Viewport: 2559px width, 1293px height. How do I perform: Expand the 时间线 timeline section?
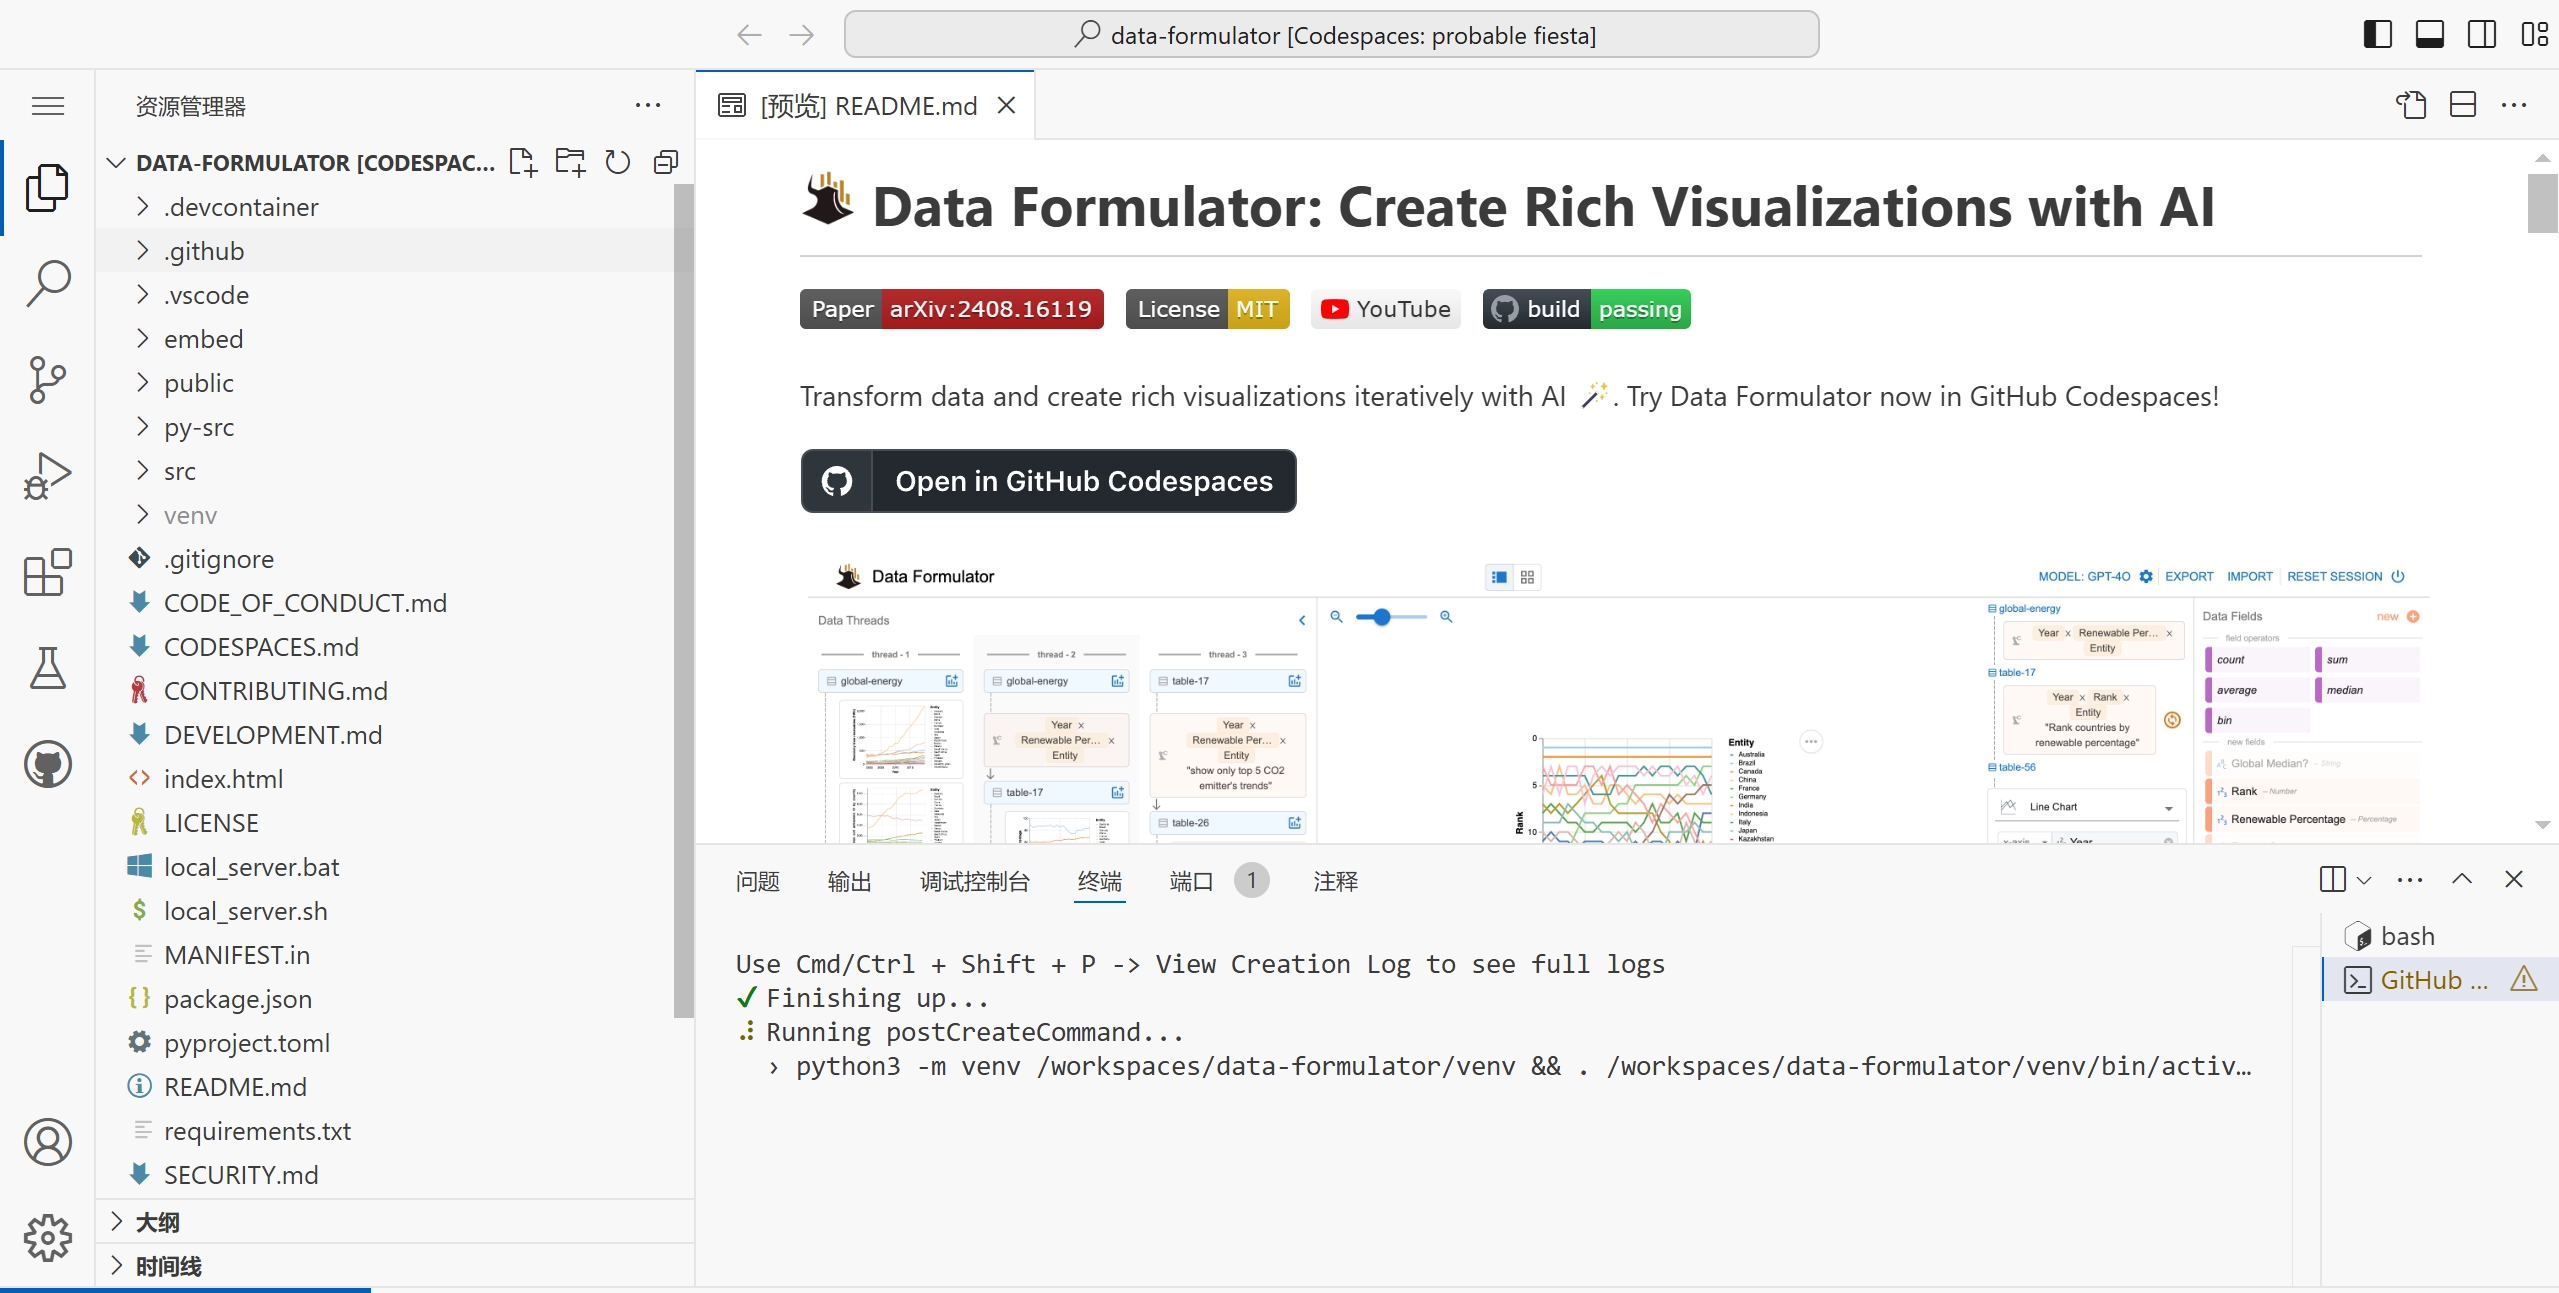(x=395, y=1266)
